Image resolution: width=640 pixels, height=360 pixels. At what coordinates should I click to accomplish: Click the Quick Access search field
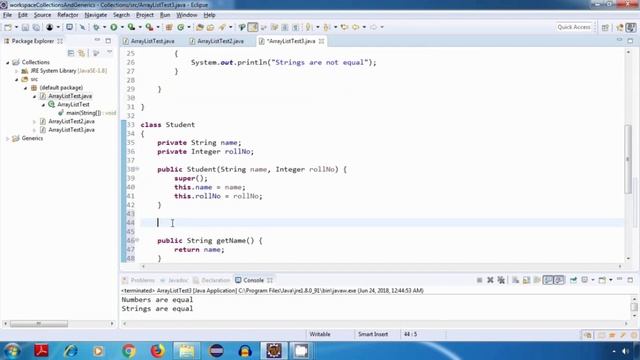tap(574, 27)
